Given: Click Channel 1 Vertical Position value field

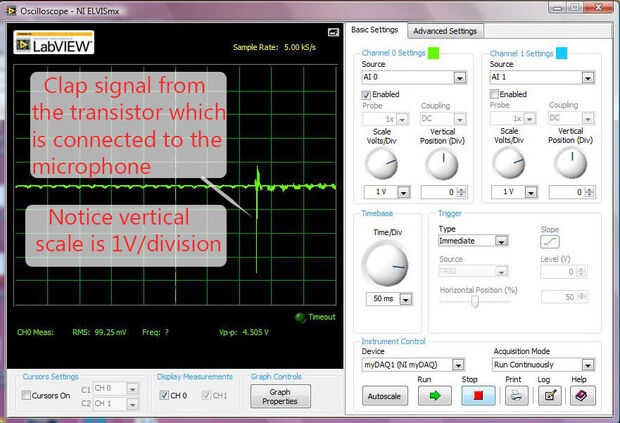Looking at the screenshot, I should click(x=567, y=192).
